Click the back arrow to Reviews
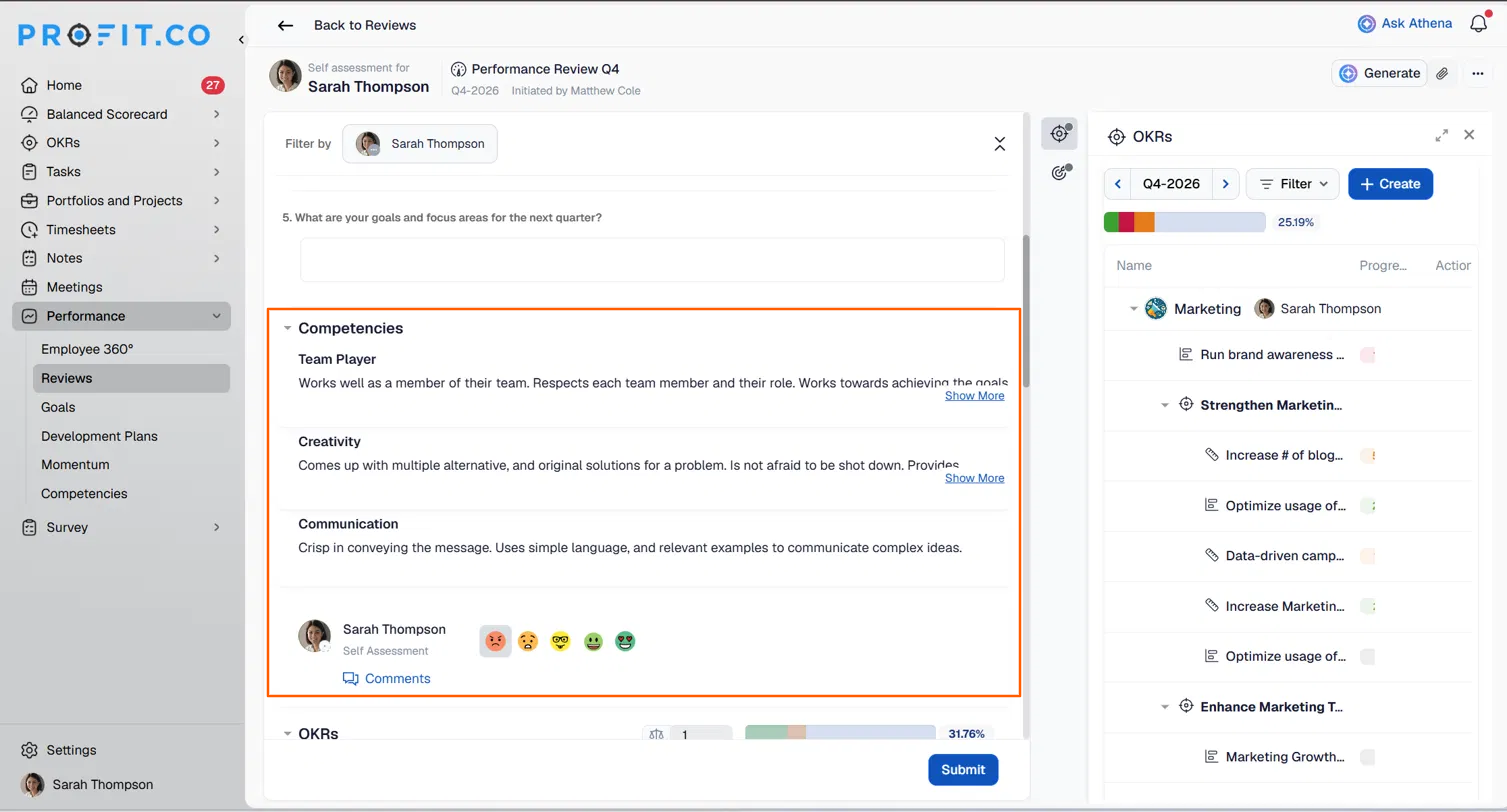The image size is (1507, 812). point(286,25)
